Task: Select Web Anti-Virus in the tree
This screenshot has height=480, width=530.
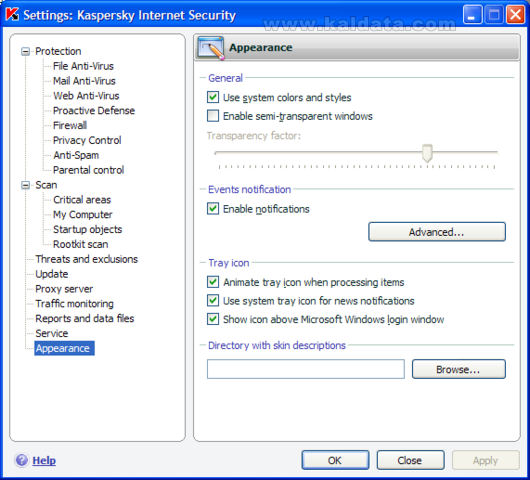Action: pyautogui.click(x=86, y=96)
